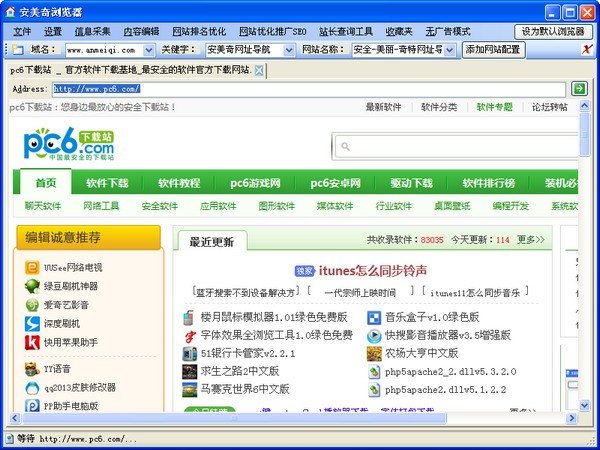Open the 网站排名优化 menu
600x450 pixels.
(199, 31)
